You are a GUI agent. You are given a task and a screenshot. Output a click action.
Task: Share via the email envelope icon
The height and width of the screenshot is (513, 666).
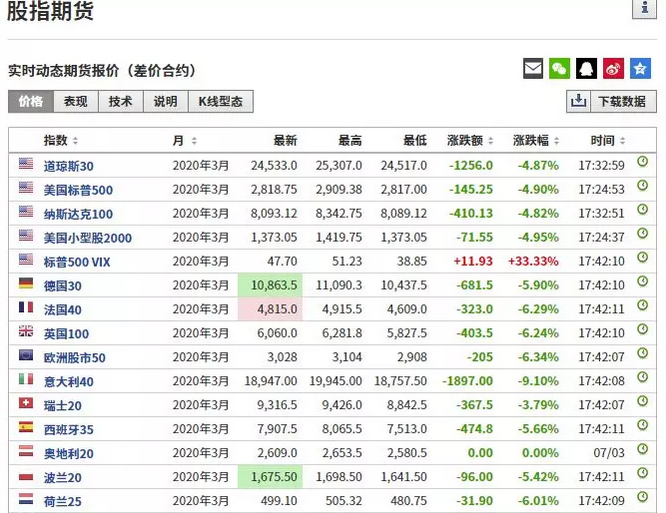[533, 68]
